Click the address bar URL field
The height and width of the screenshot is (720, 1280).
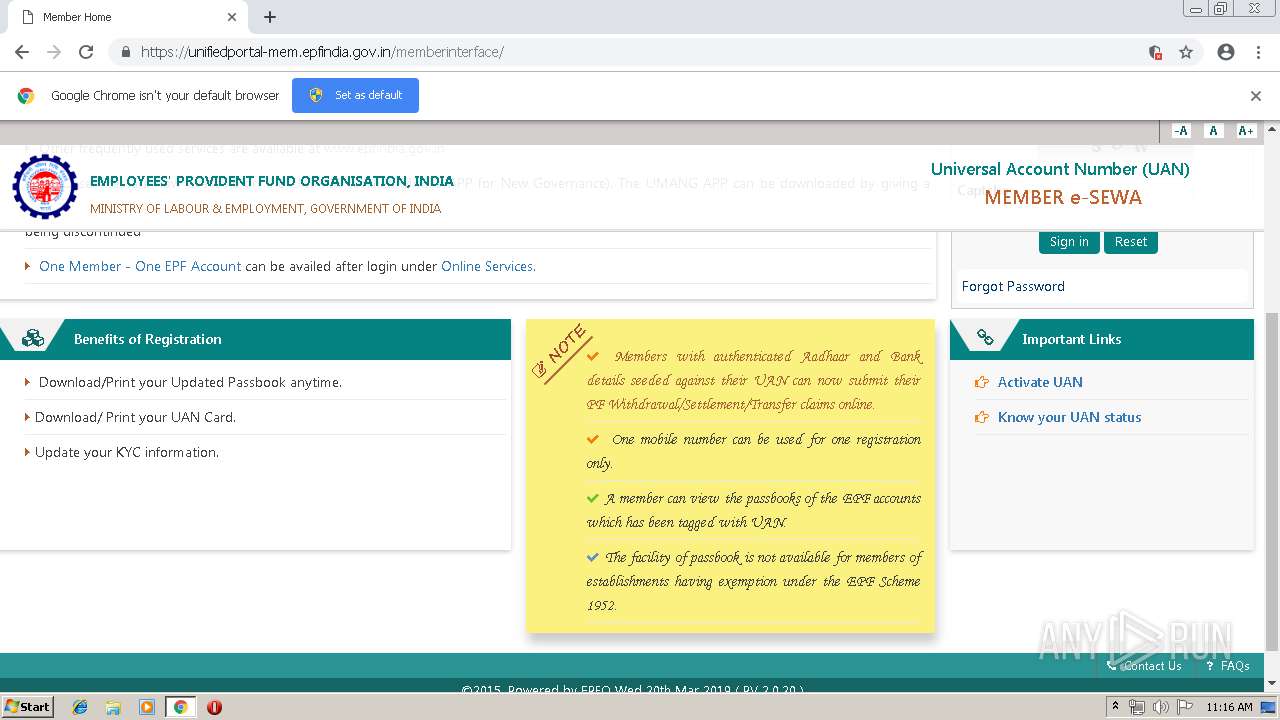tap(640, 52)
